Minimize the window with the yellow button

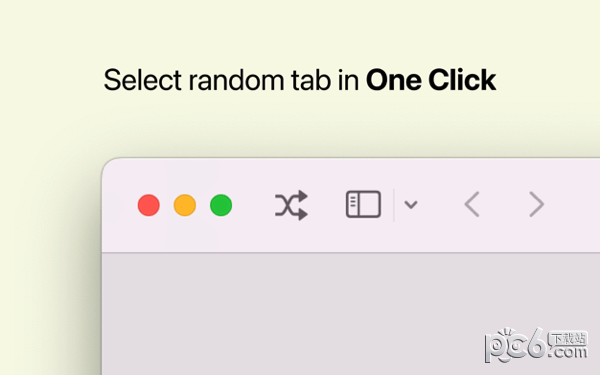point(185,205)
